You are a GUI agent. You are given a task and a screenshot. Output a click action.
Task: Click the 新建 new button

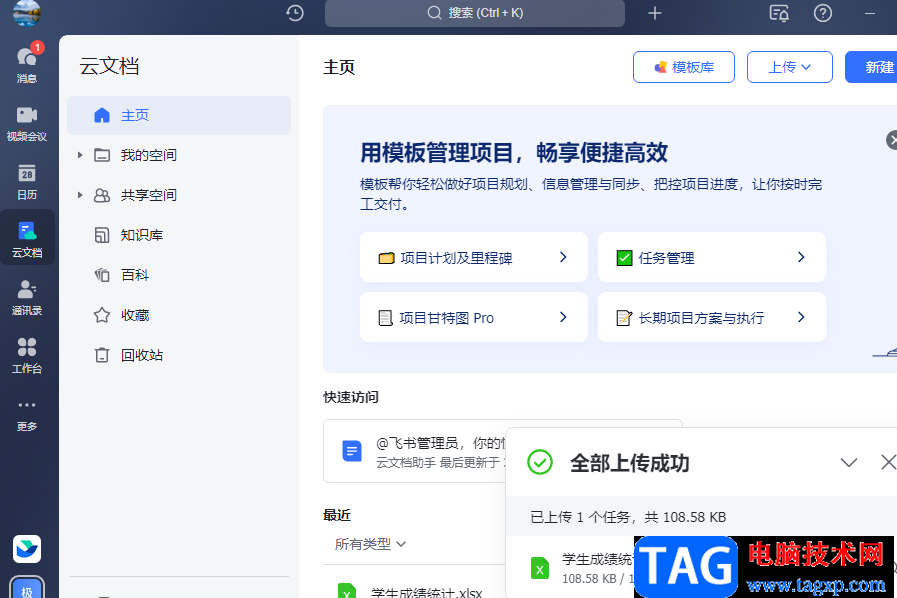tap(871, 67)
